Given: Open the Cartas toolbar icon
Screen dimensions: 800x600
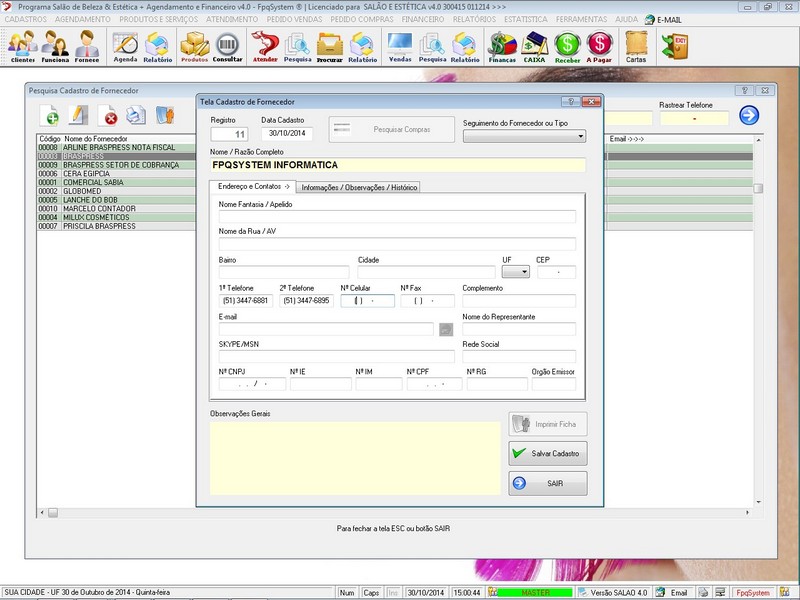Looking at the screenshot, I should click(636, 46).
